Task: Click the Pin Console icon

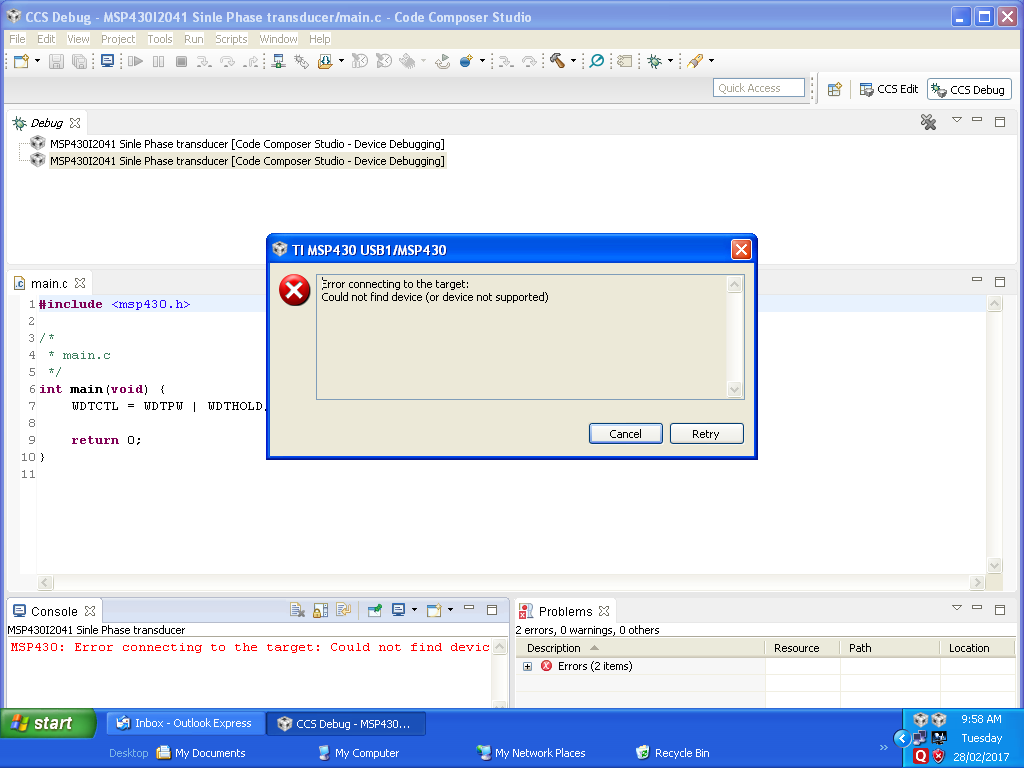Action: click(375, 610)
